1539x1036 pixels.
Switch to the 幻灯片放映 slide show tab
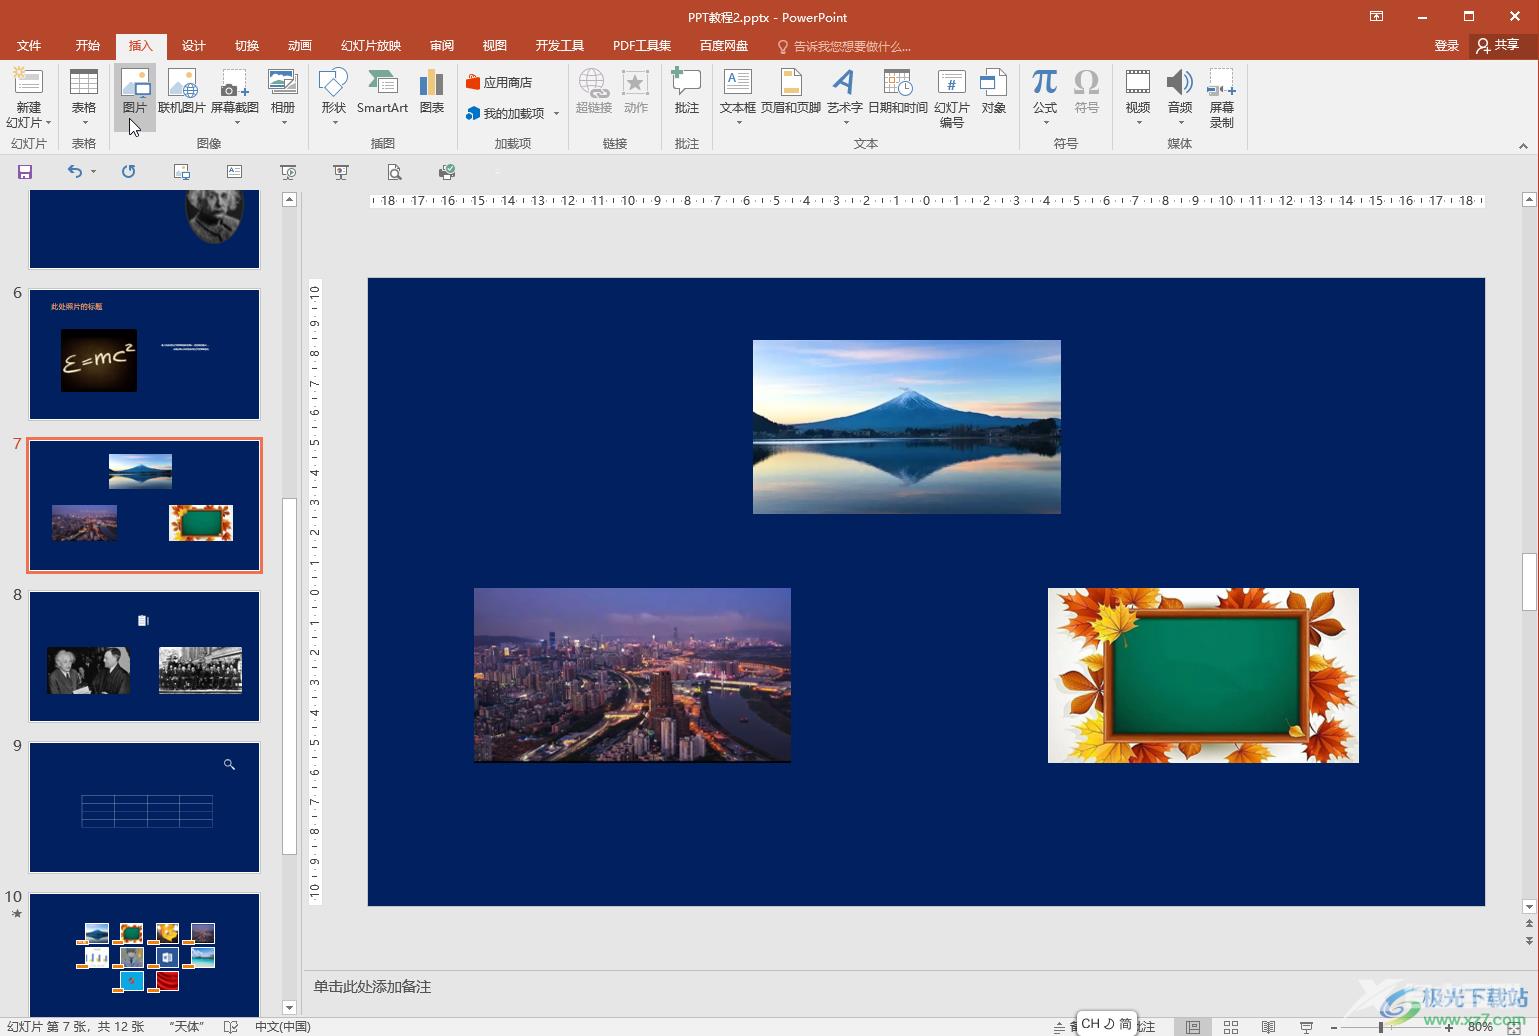click(x=371, y=46)
